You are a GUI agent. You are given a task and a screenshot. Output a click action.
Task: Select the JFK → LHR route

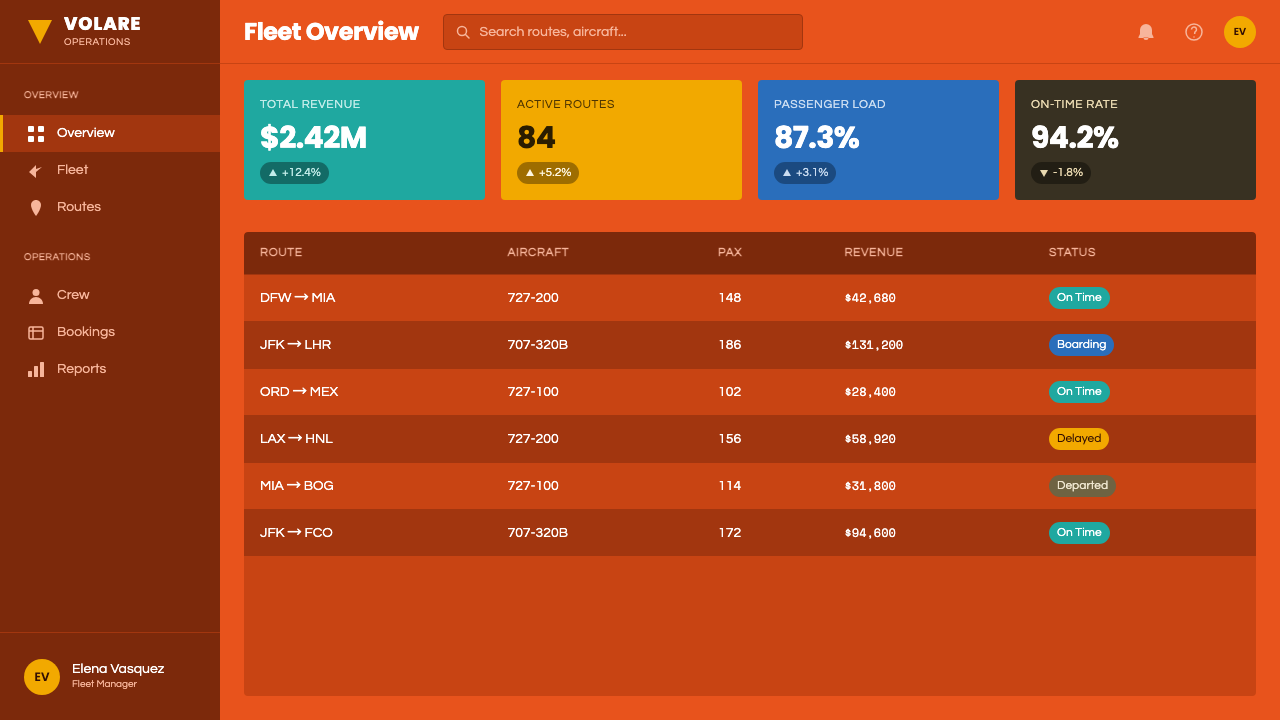[750, 345]
